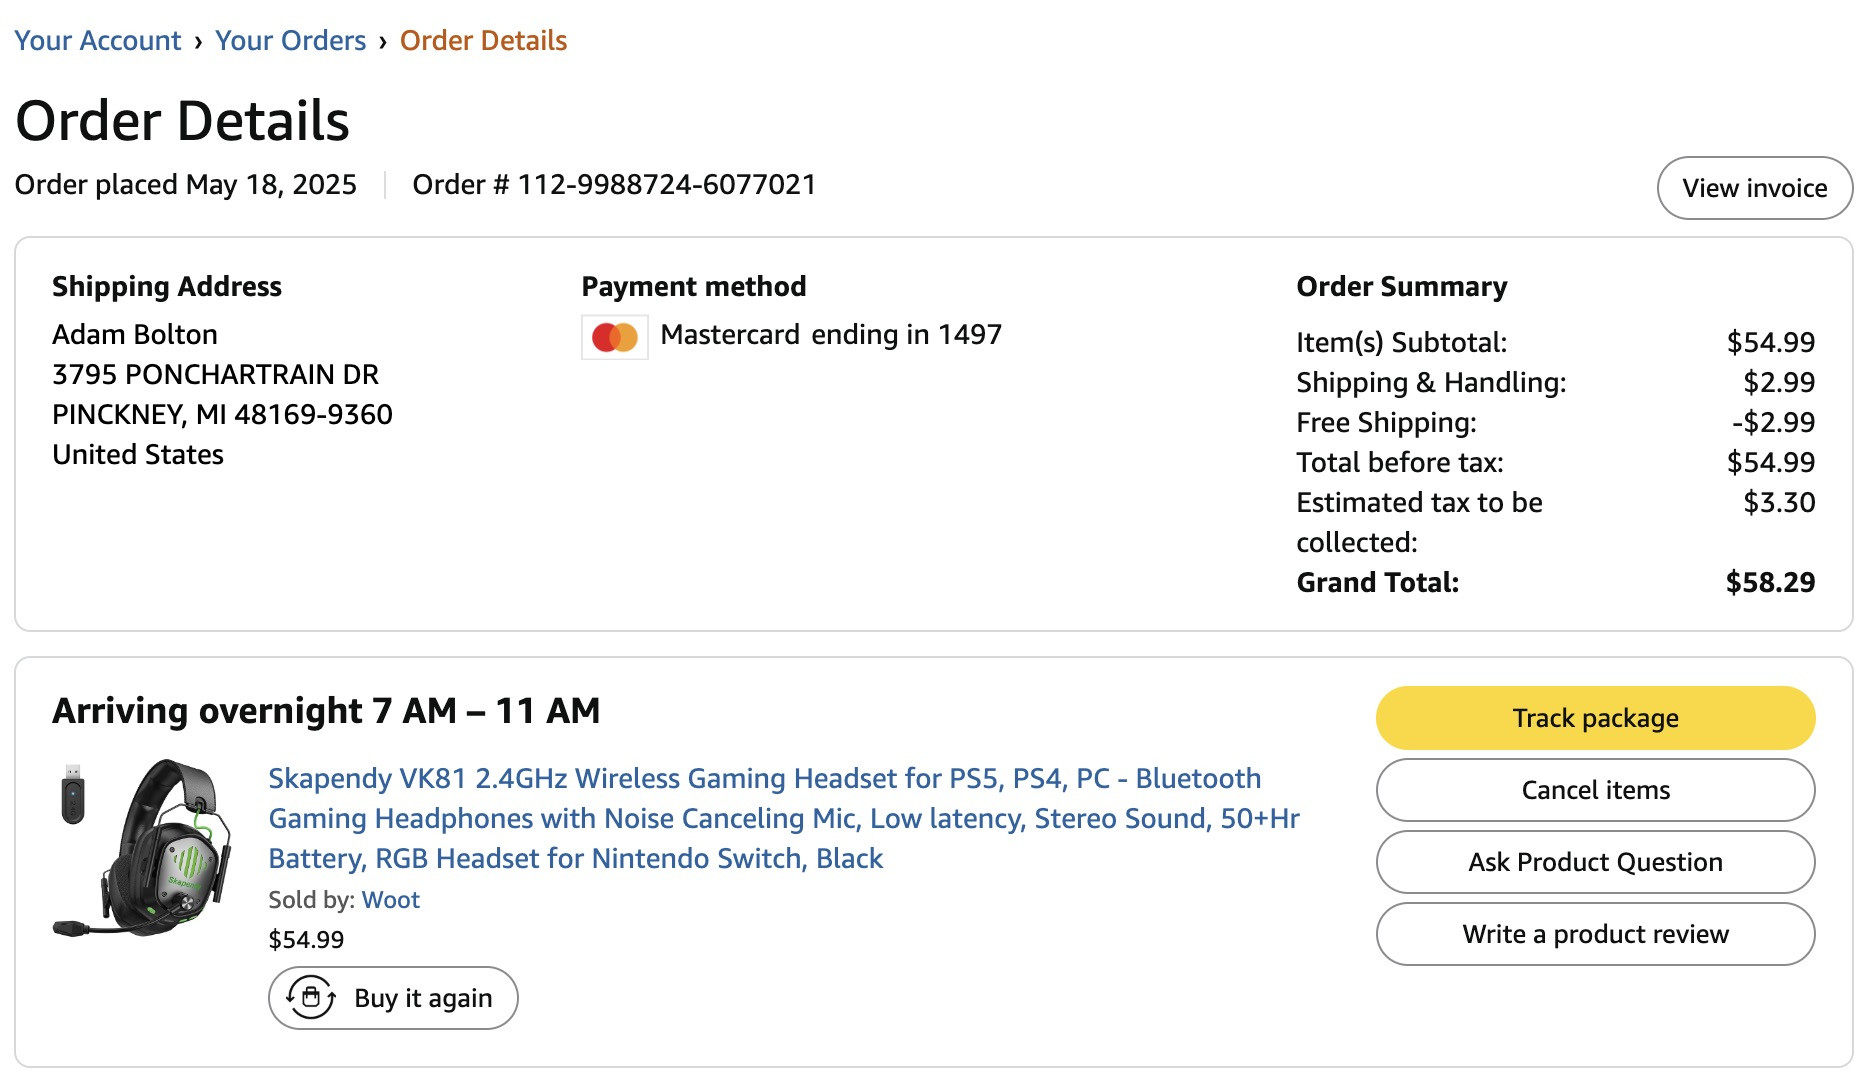Click the order number text
The height and width of the screenshot is (1086, 1876).
(614, 185)
